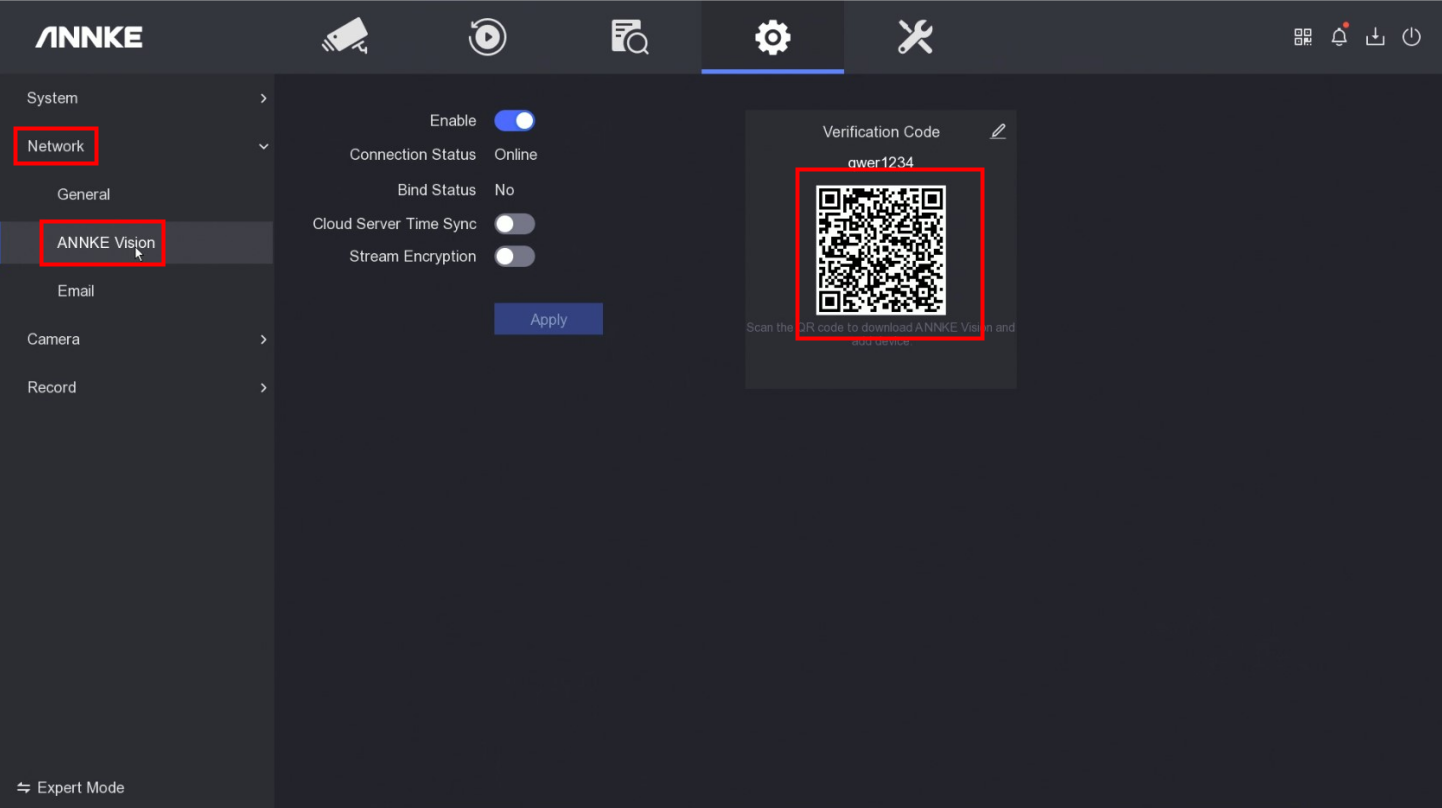
Task: Open the live view camera icon
Action: pos(345,38)
